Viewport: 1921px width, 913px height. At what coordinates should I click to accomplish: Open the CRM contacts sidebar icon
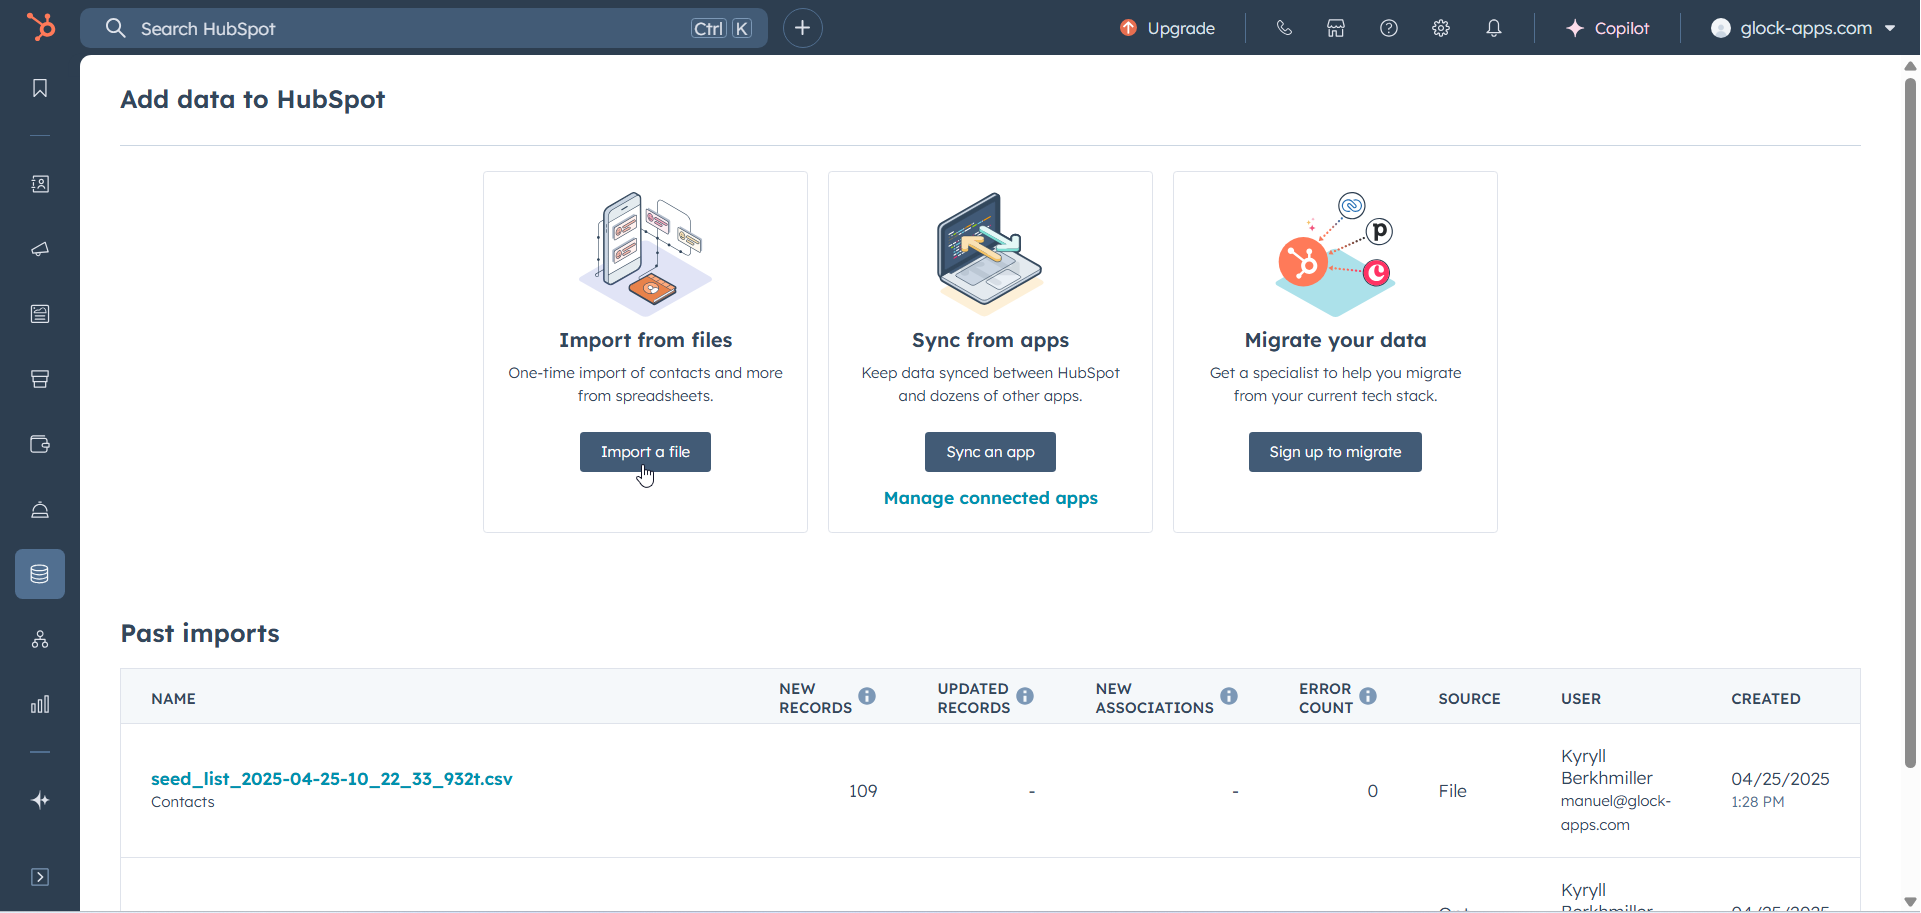(40, 184)
